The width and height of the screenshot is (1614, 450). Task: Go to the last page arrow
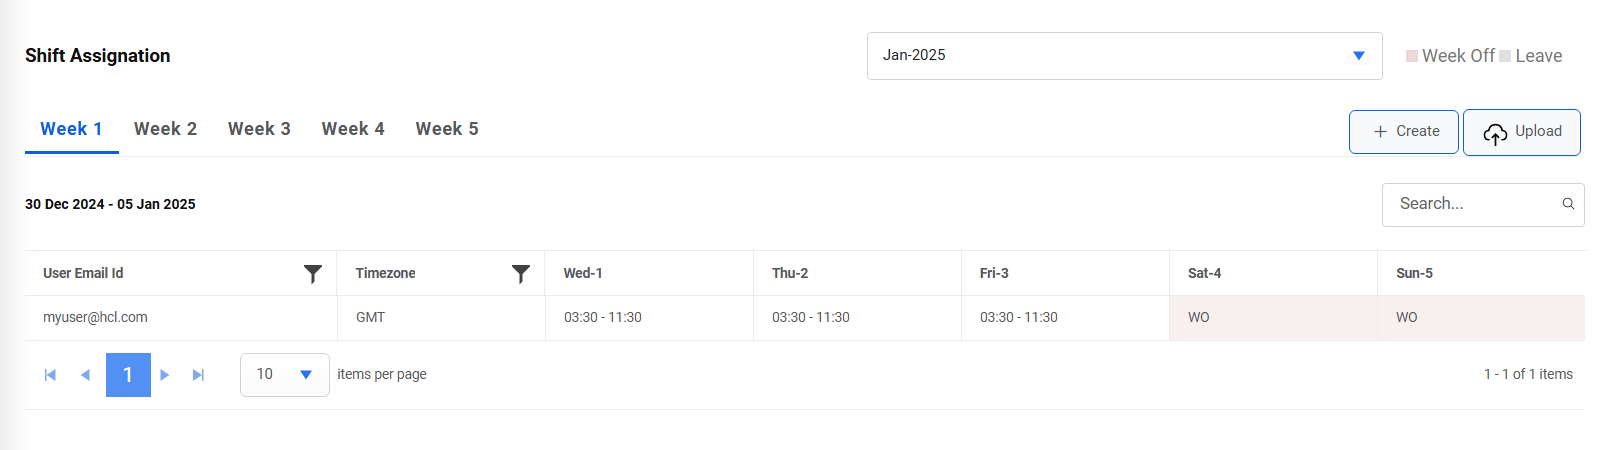coord(198,375)
